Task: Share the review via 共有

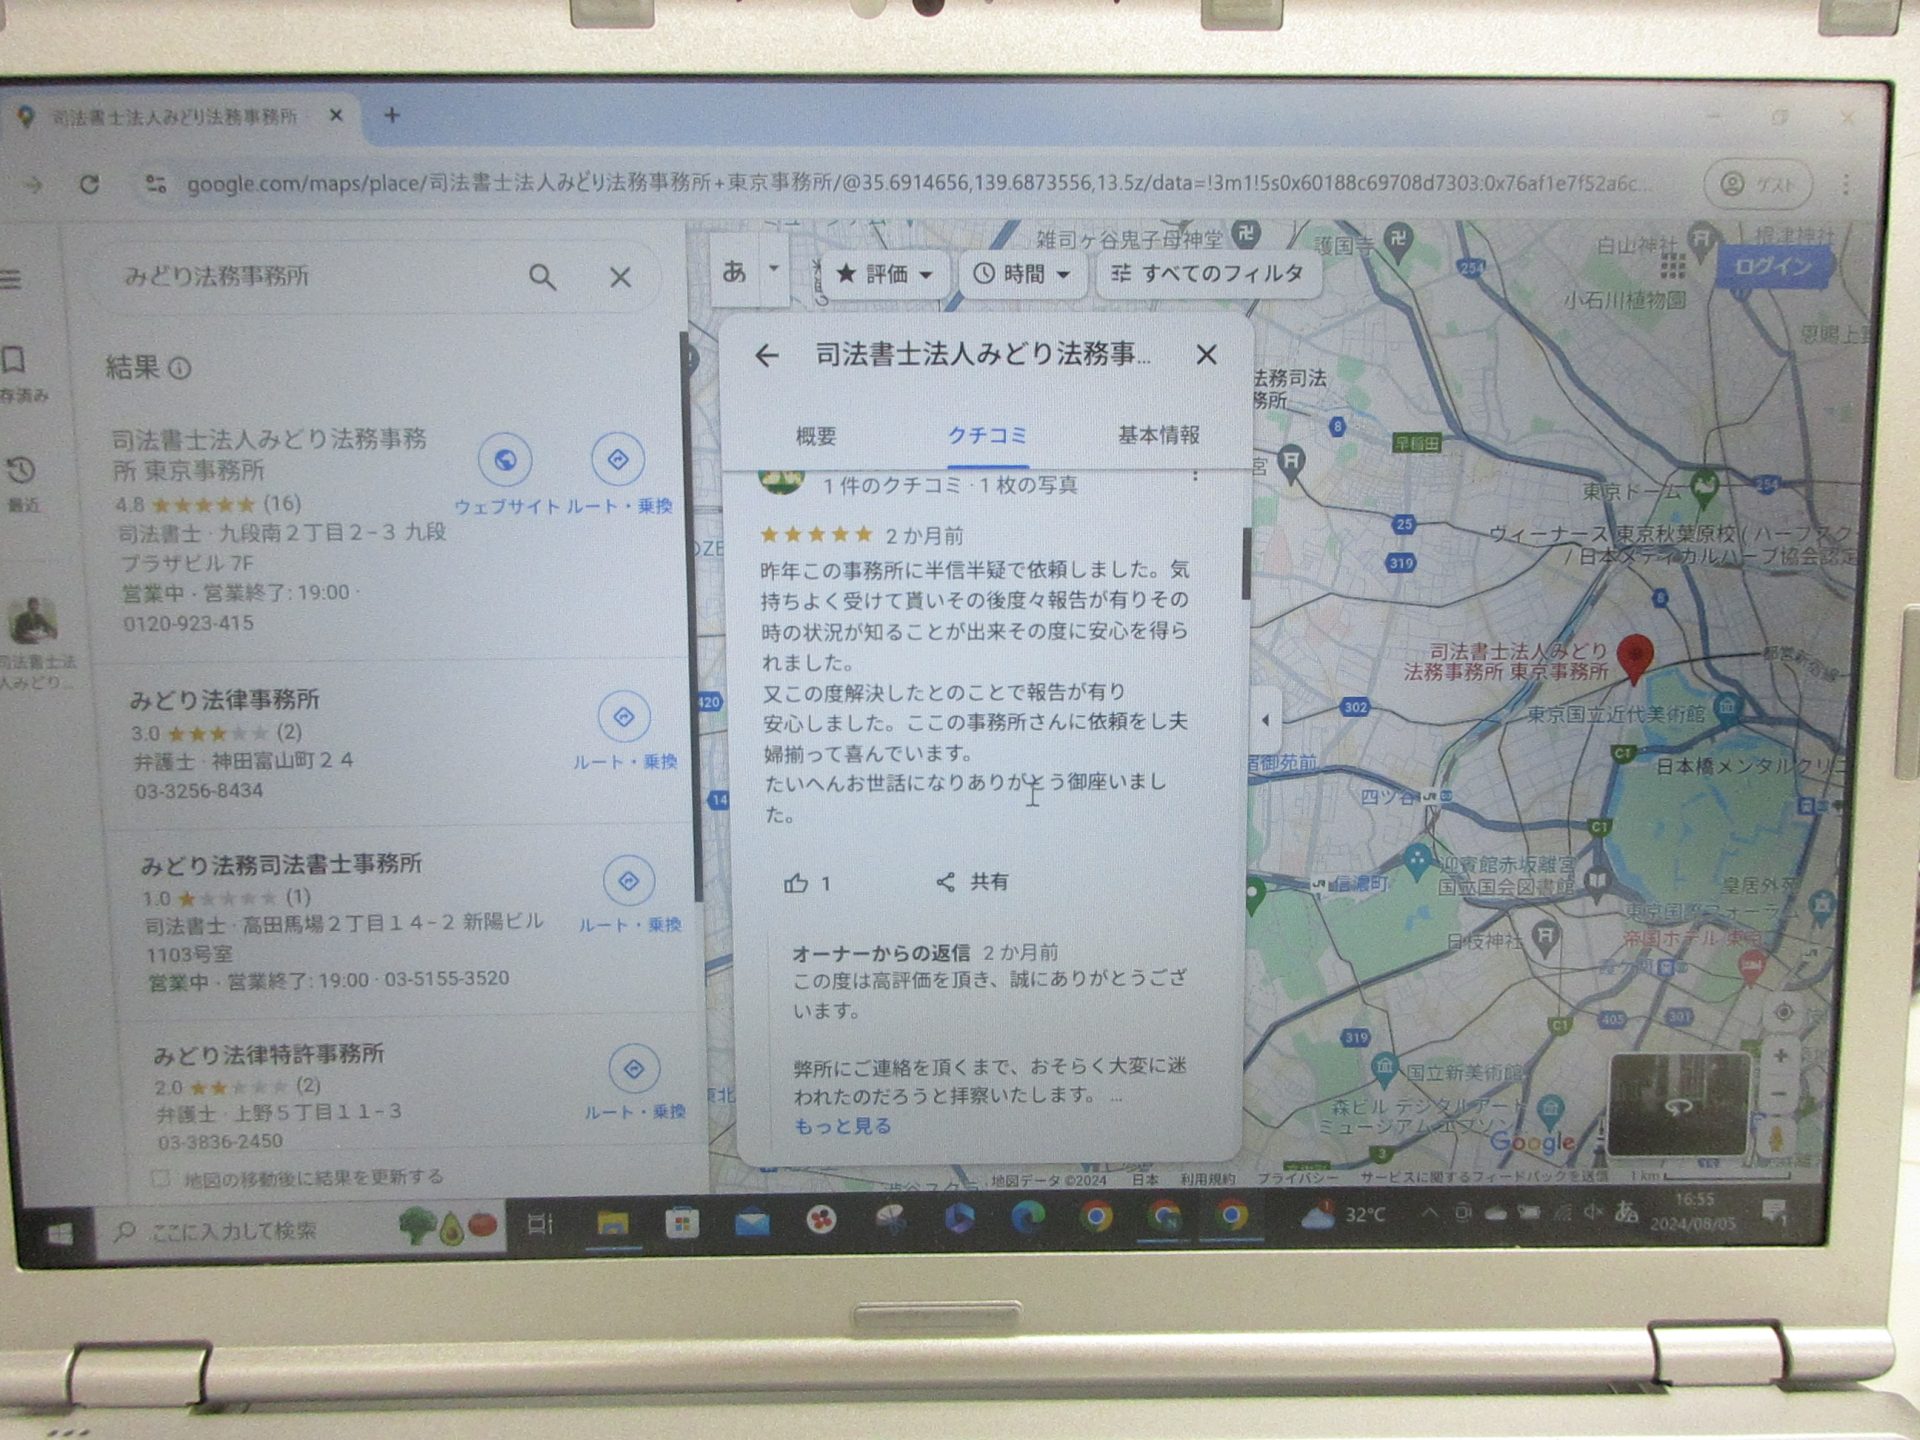Action: 972,882
